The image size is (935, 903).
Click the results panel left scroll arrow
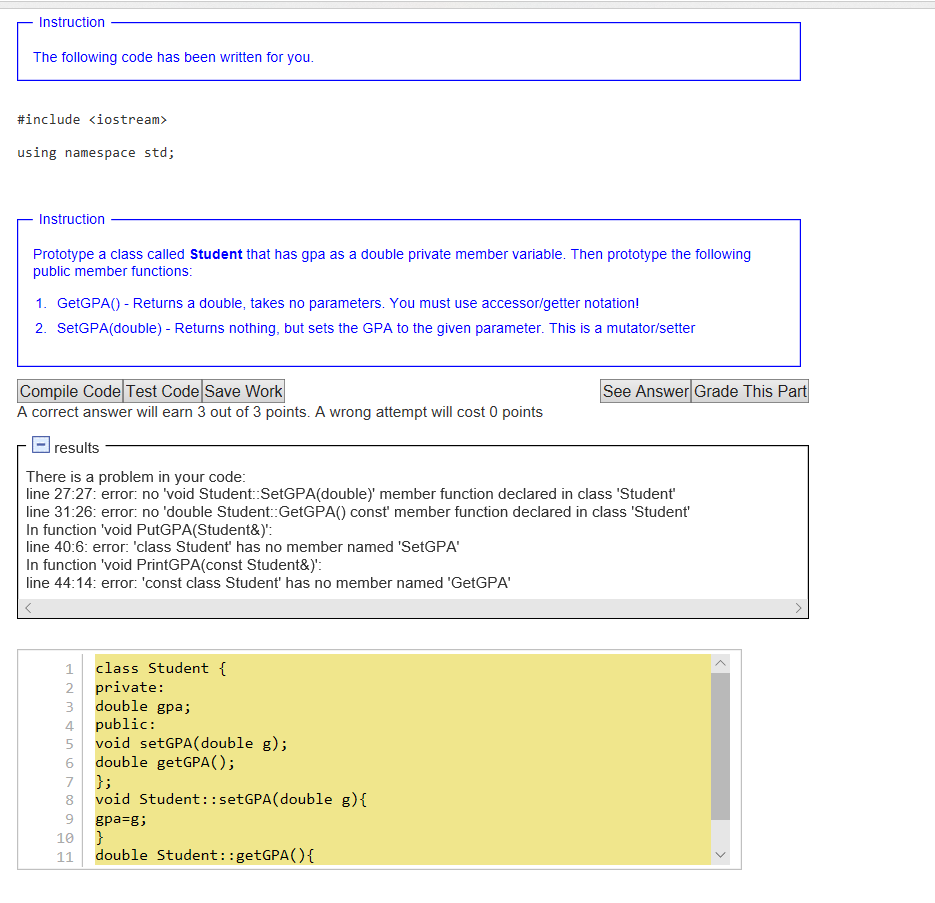[28, 608]
